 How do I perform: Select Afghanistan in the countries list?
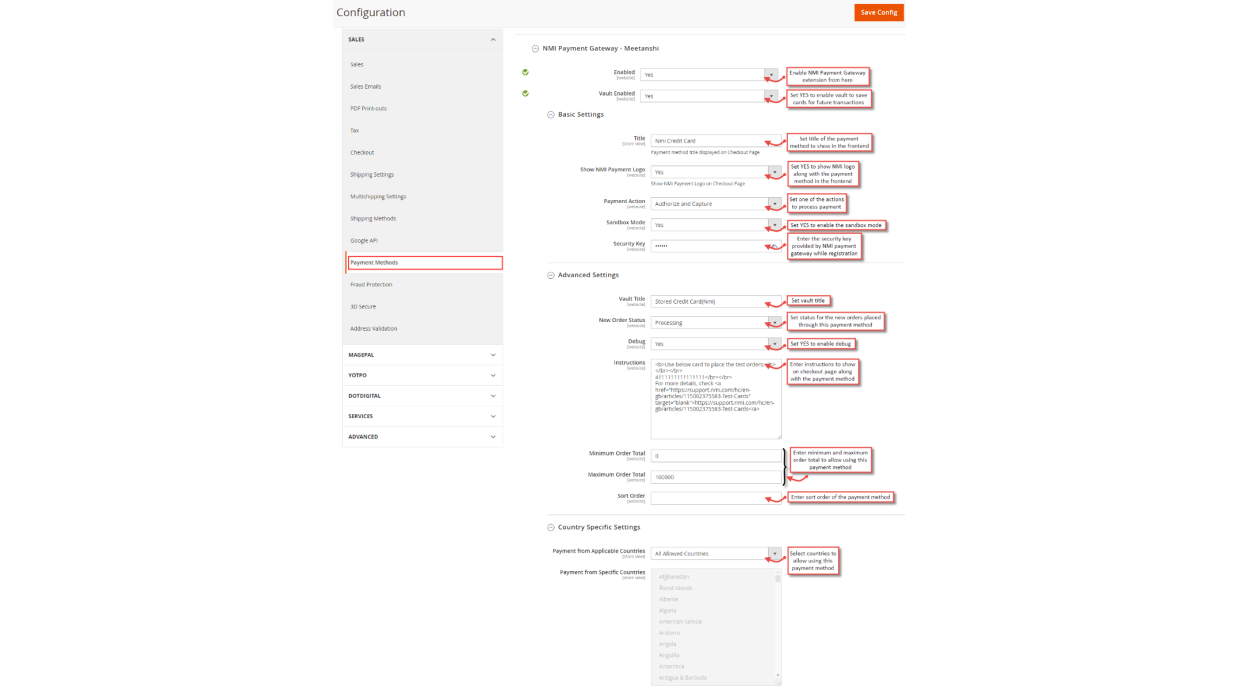(x=674, y=577)
